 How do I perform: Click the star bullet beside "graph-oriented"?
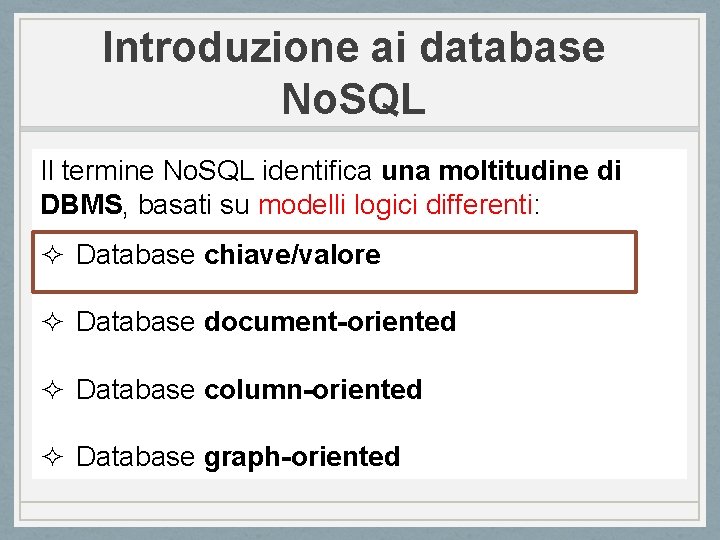52,457
